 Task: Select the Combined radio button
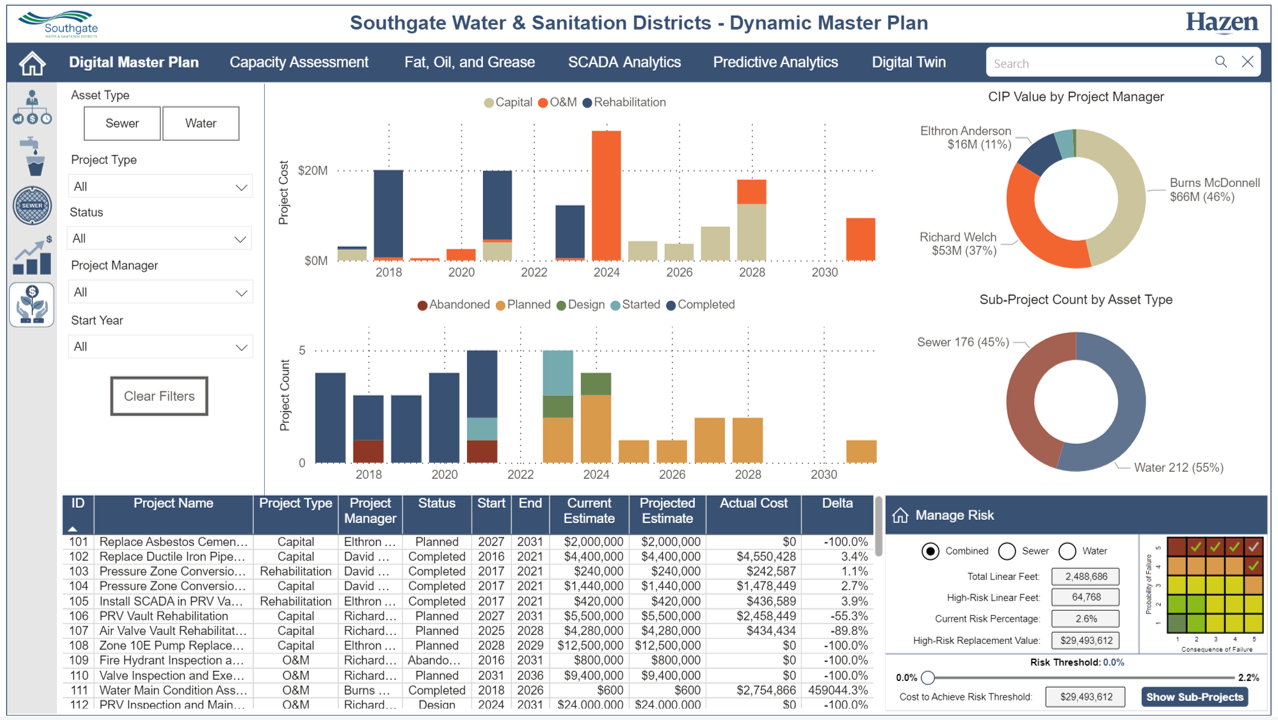click(x=930, y=551)
